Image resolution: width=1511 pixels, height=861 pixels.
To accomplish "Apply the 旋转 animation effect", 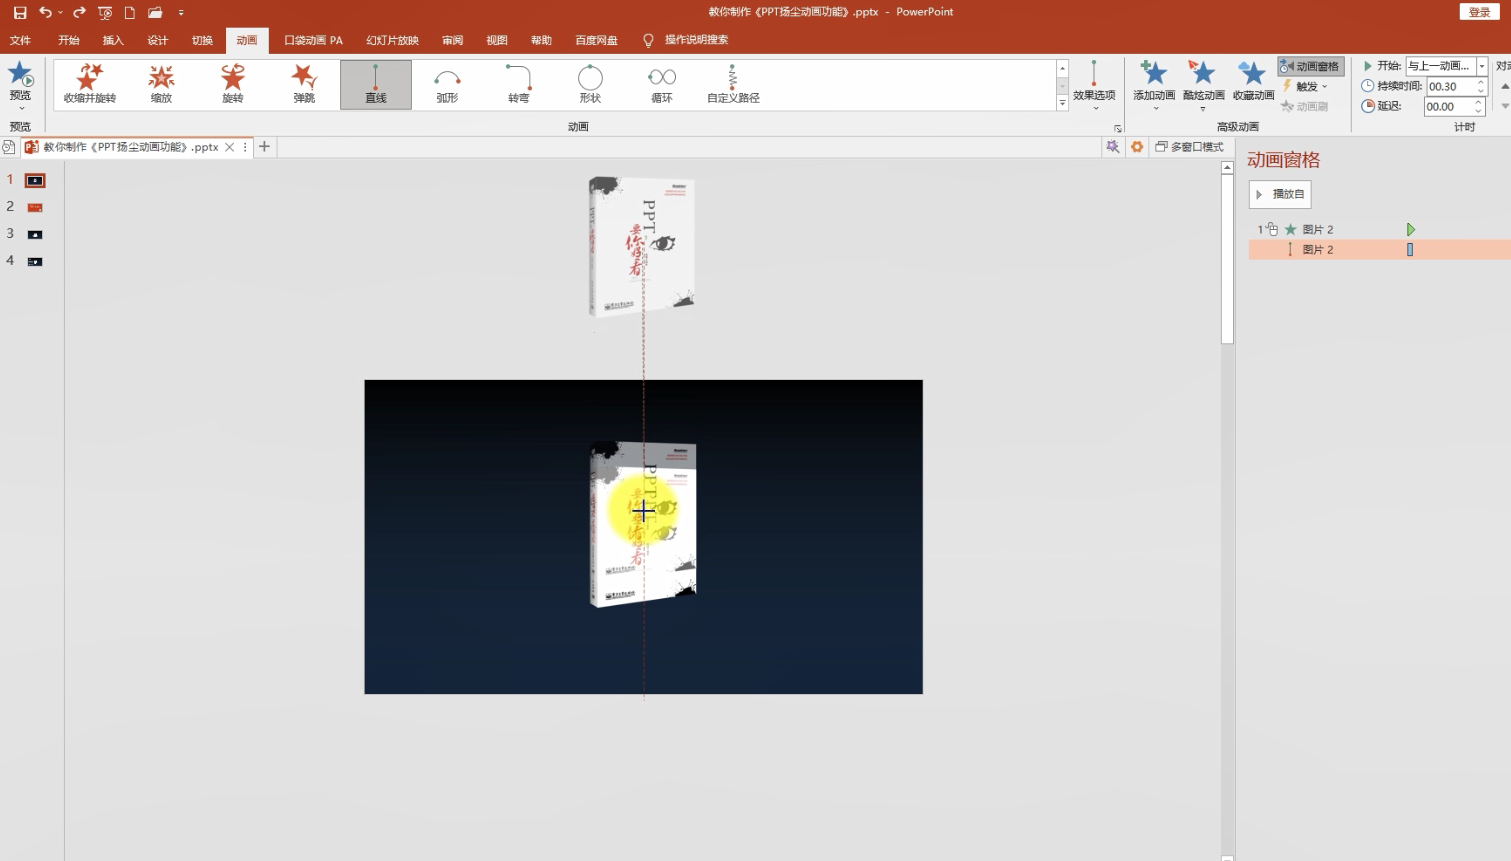I will [x=233, y=84].
